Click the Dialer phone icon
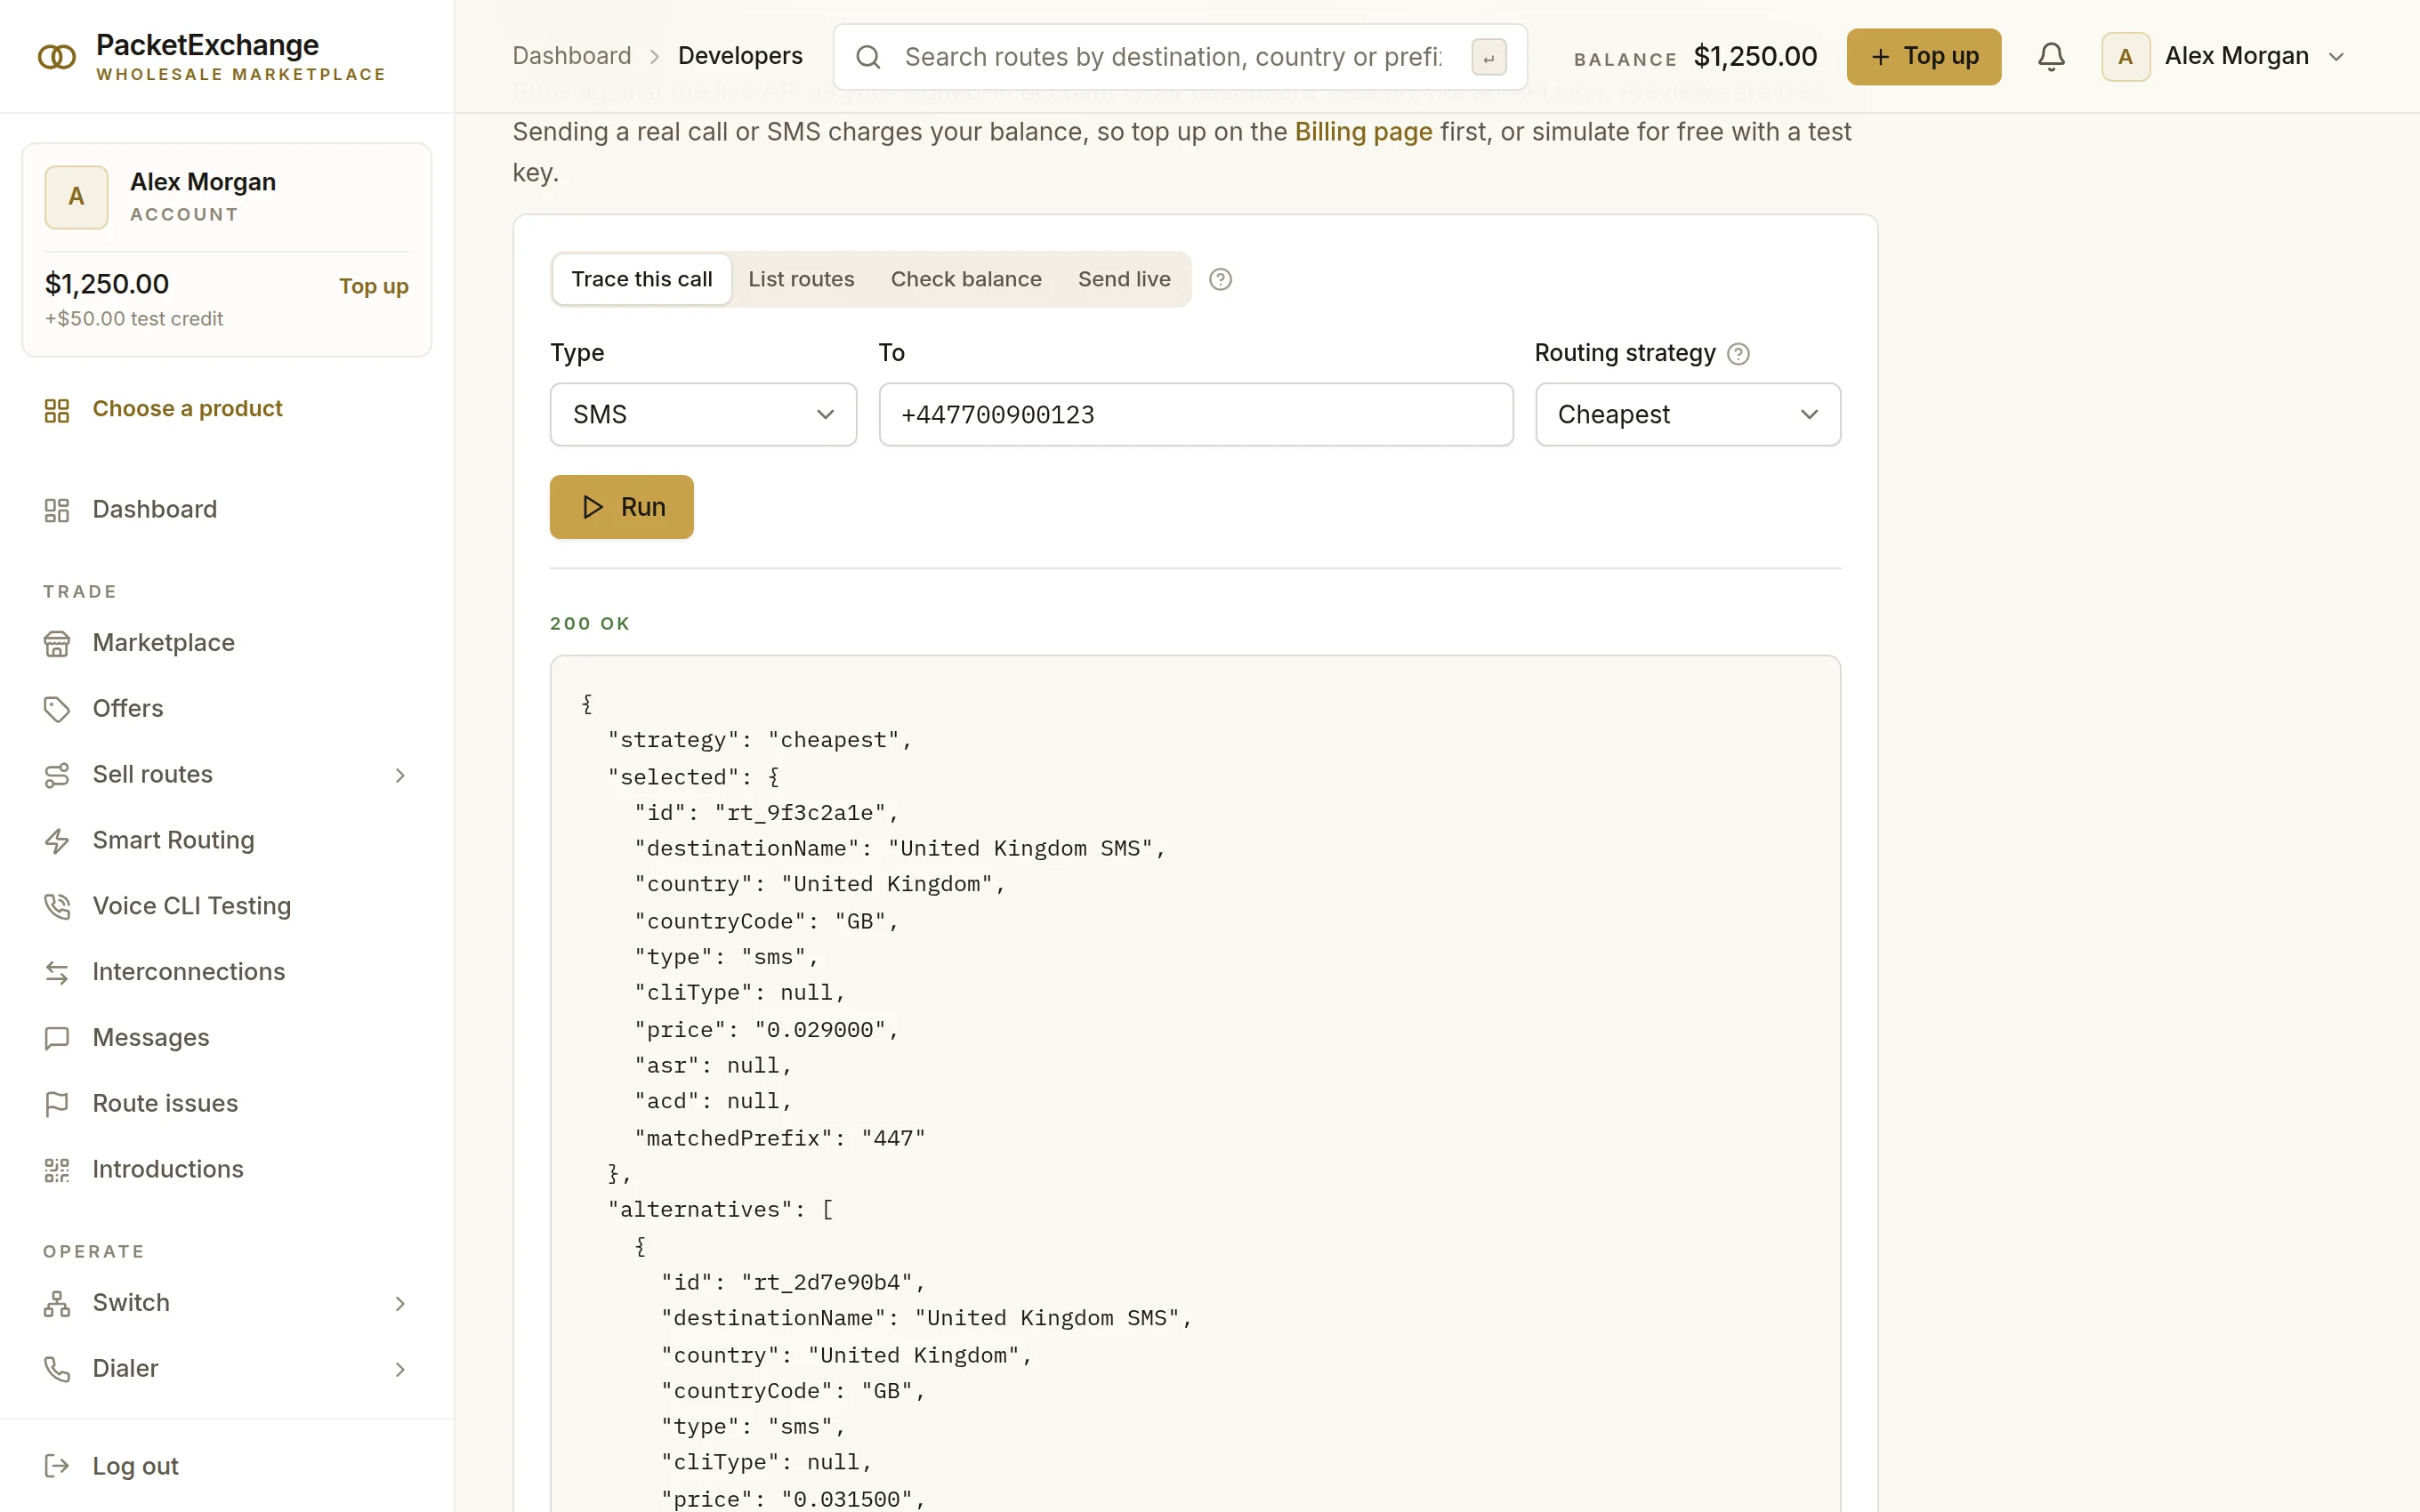 (57, 1369)
